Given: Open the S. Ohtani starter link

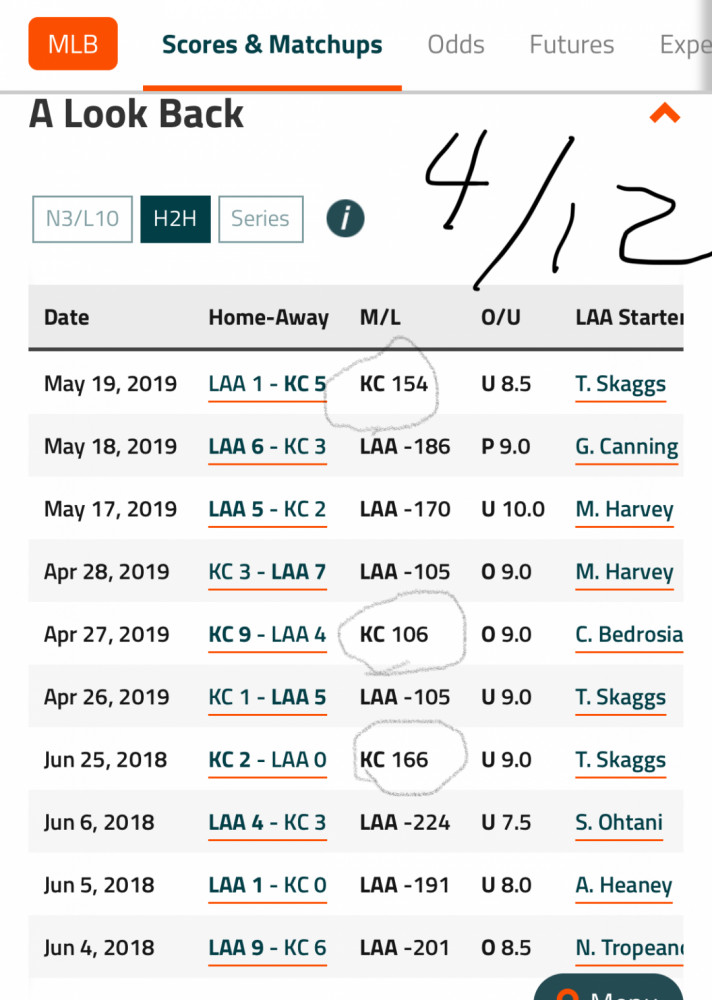Looking at the screenshot, I should 619,823.
